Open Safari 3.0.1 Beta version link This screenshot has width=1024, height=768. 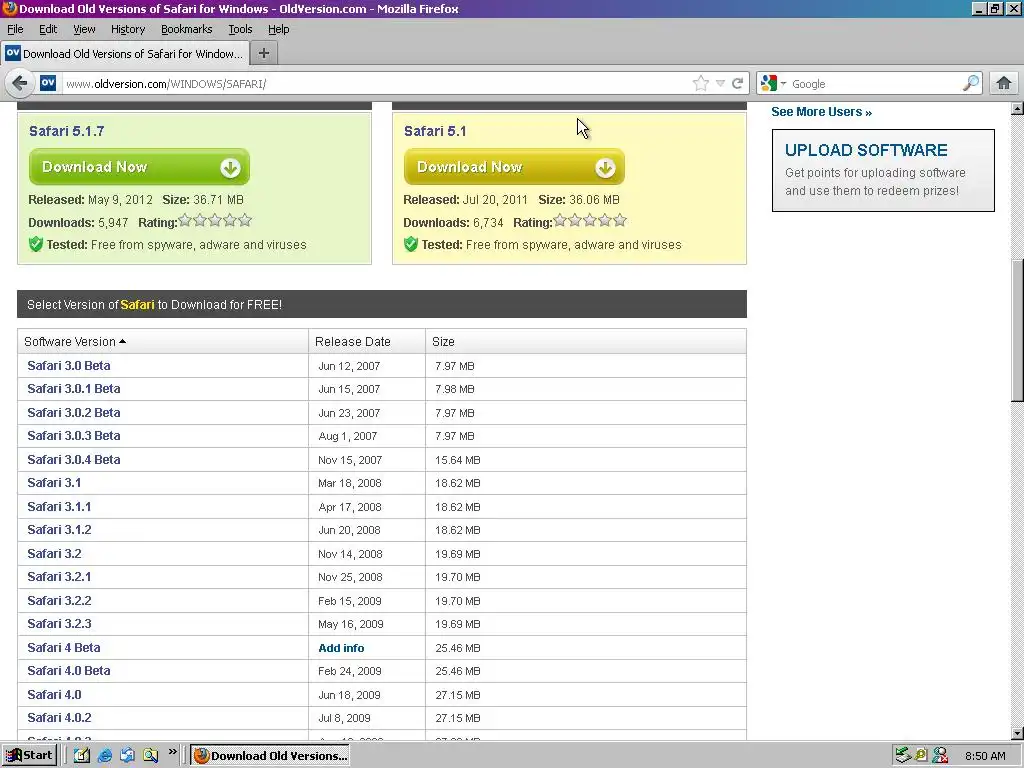[x=74, y=389]
